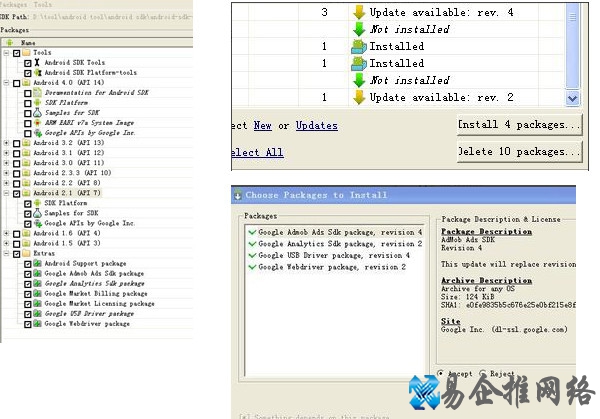600x419 pixels.
Task: Expand the Android 1.6 (API 4) node
Action: [6, 233]
